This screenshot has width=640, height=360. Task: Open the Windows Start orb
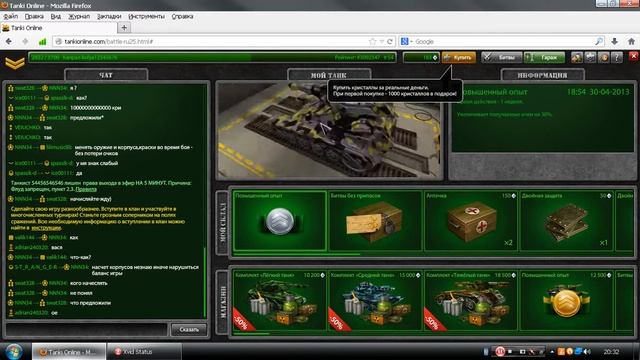14,351
